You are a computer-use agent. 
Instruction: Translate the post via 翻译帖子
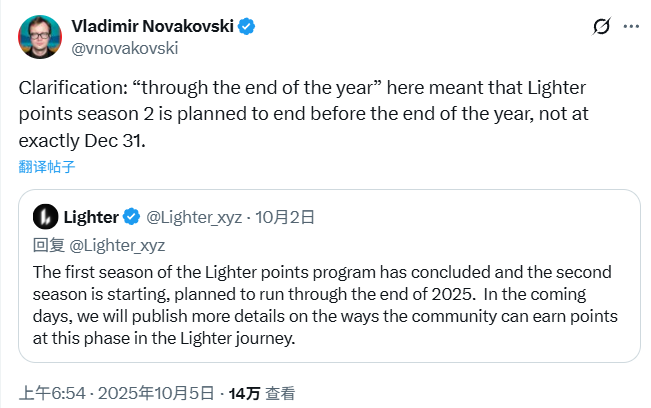47,166
